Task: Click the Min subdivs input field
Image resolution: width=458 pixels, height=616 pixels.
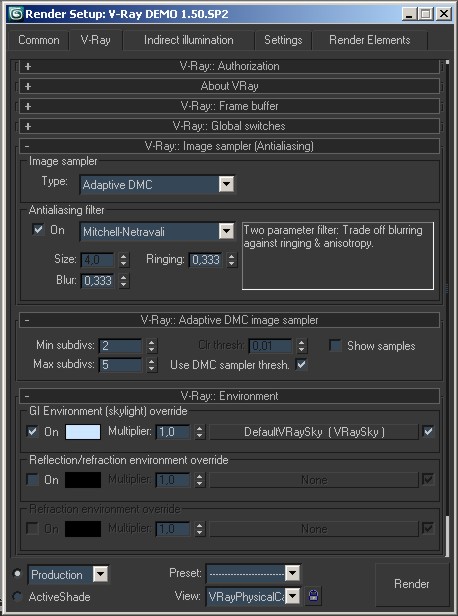Action: point(120,346)
